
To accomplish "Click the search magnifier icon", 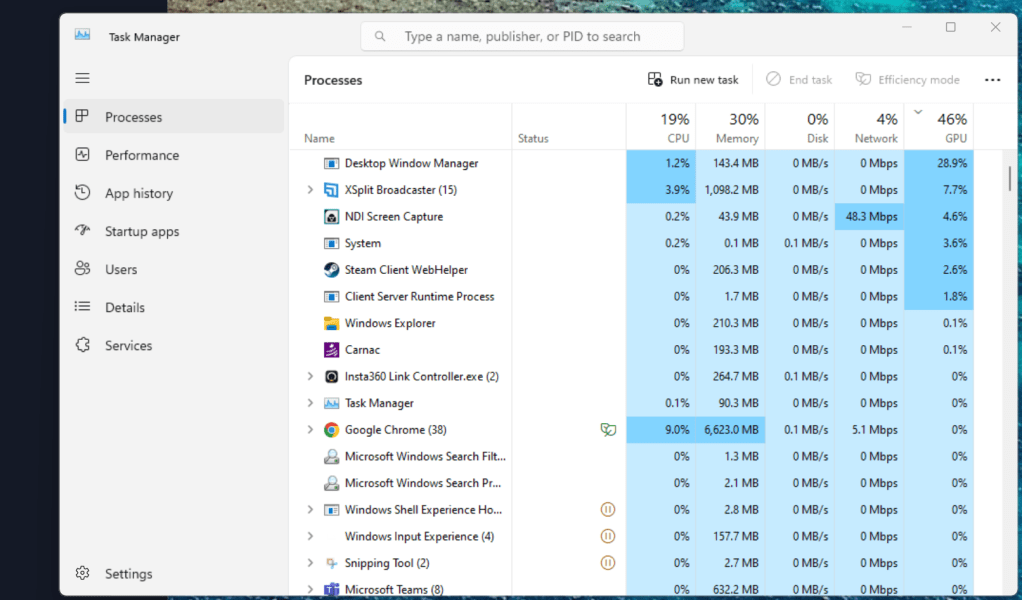I will (x=380, y=36).
